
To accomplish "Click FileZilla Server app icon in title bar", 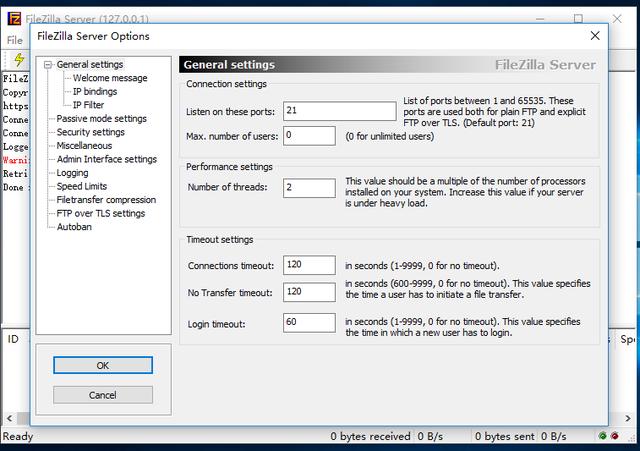I will (14, 19).
